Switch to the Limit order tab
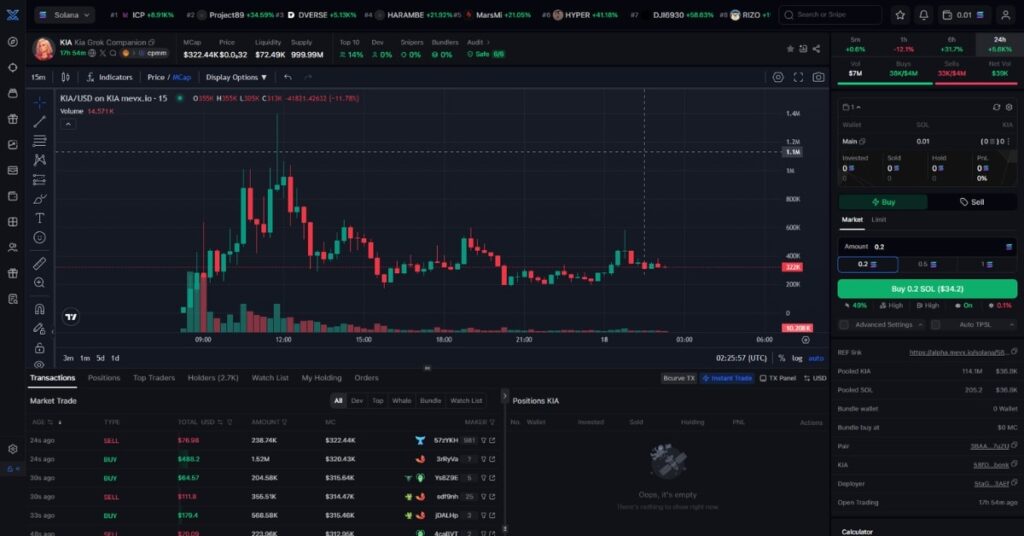1024x536 pixels. [879, 220]
